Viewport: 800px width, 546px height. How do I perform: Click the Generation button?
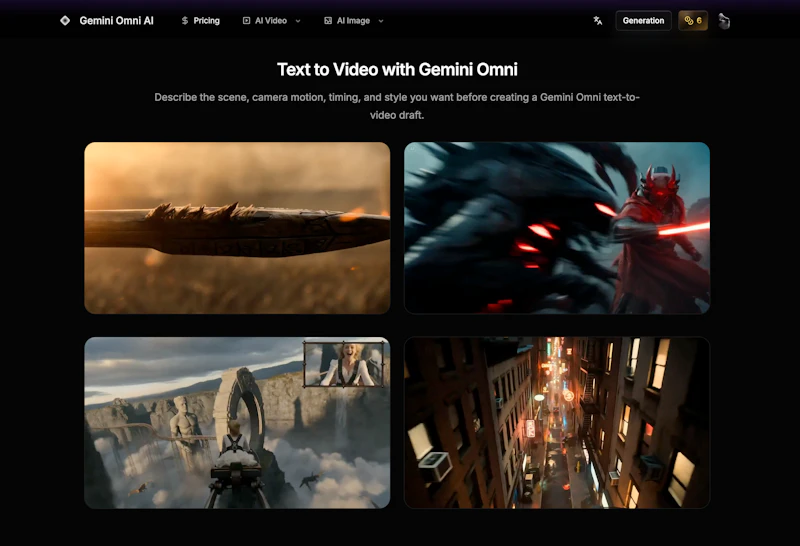[x=643, y=20]
